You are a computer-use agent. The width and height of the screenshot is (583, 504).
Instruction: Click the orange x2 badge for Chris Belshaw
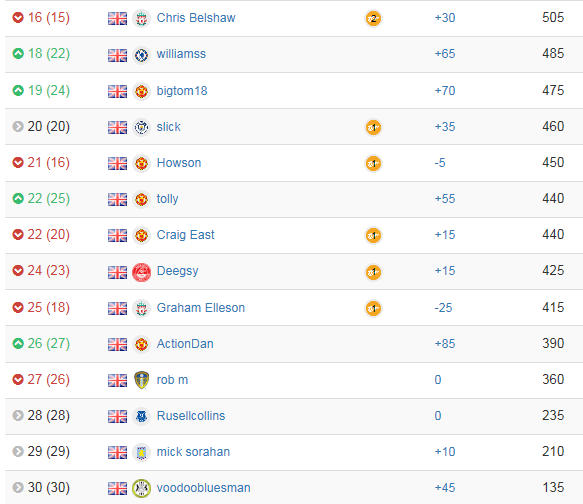[373, 18]
